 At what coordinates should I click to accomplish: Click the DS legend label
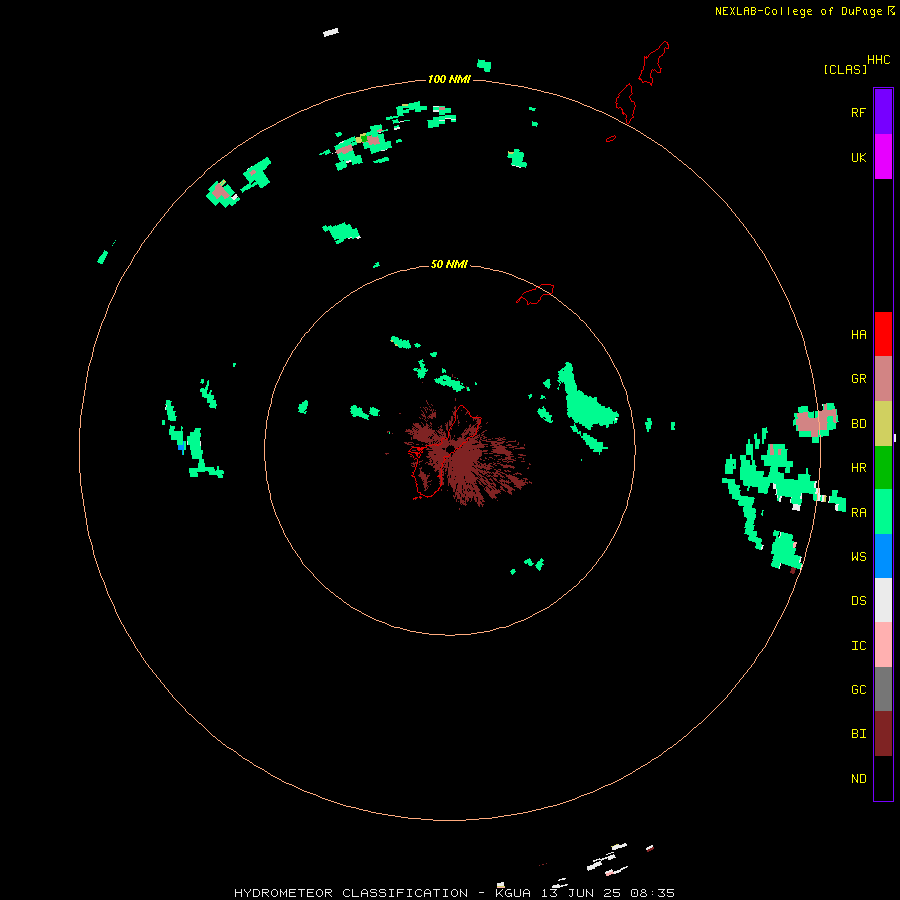pos(859,601)
